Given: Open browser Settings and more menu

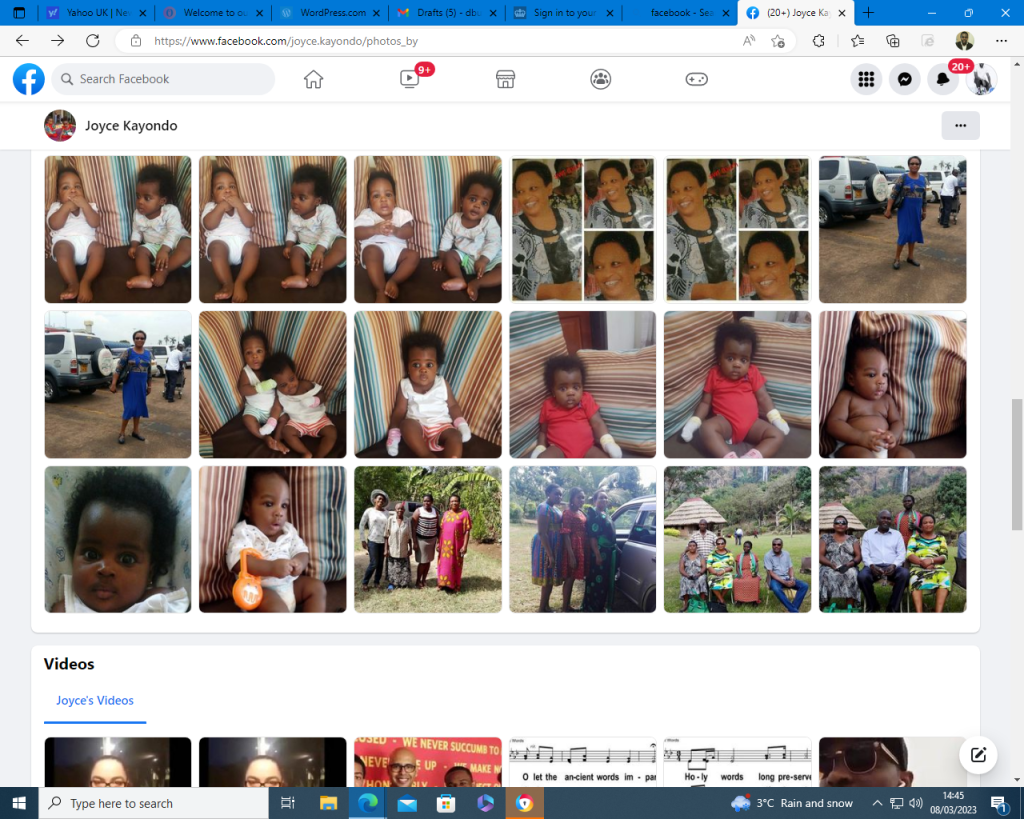Looking at the screenshot, I should point(1001,41).
